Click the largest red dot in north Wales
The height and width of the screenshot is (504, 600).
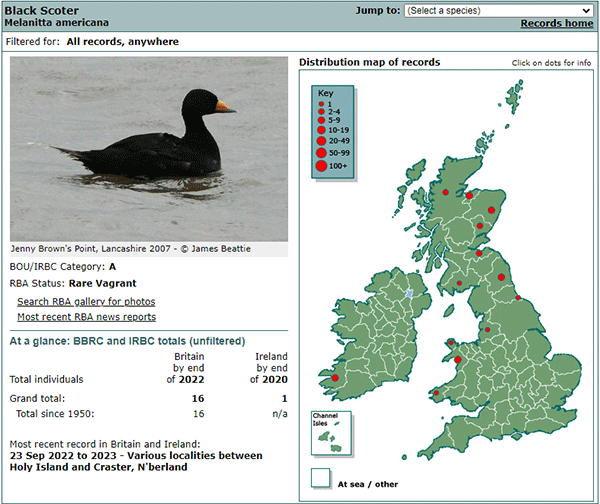[x=458, y=359]
